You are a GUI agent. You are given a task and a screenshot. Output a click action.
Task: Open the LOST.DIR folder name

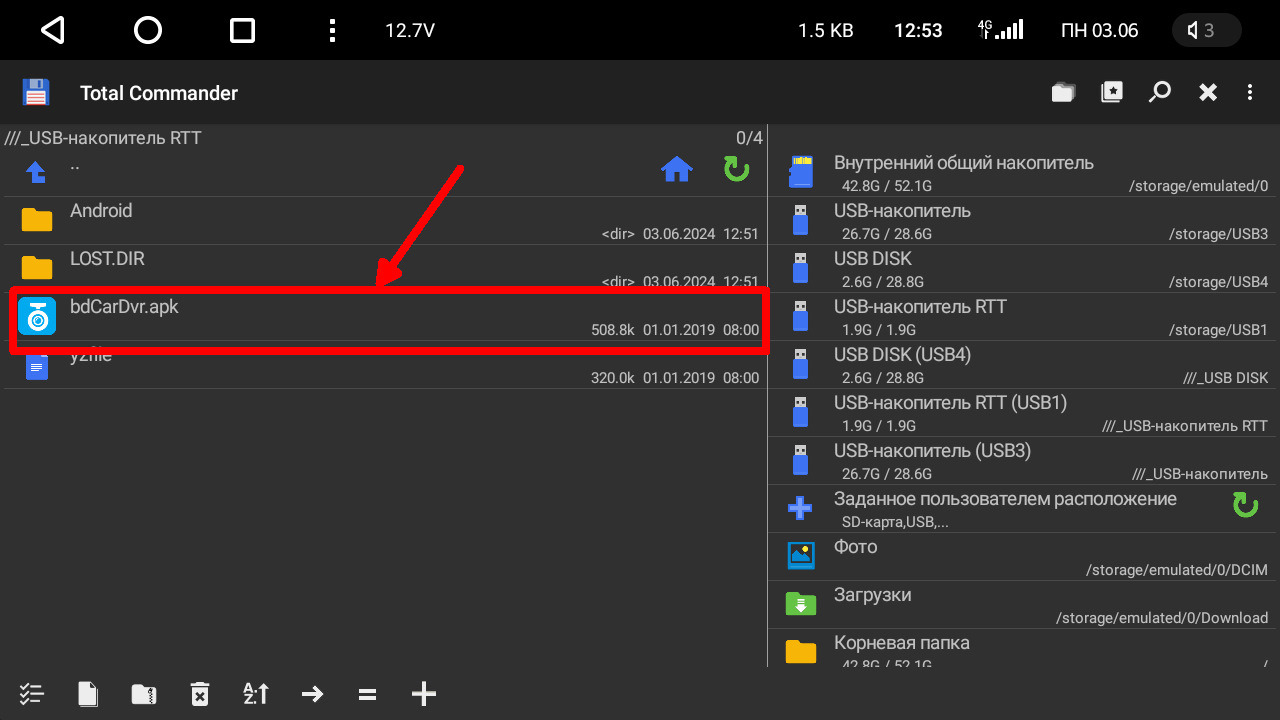point(107,259)
